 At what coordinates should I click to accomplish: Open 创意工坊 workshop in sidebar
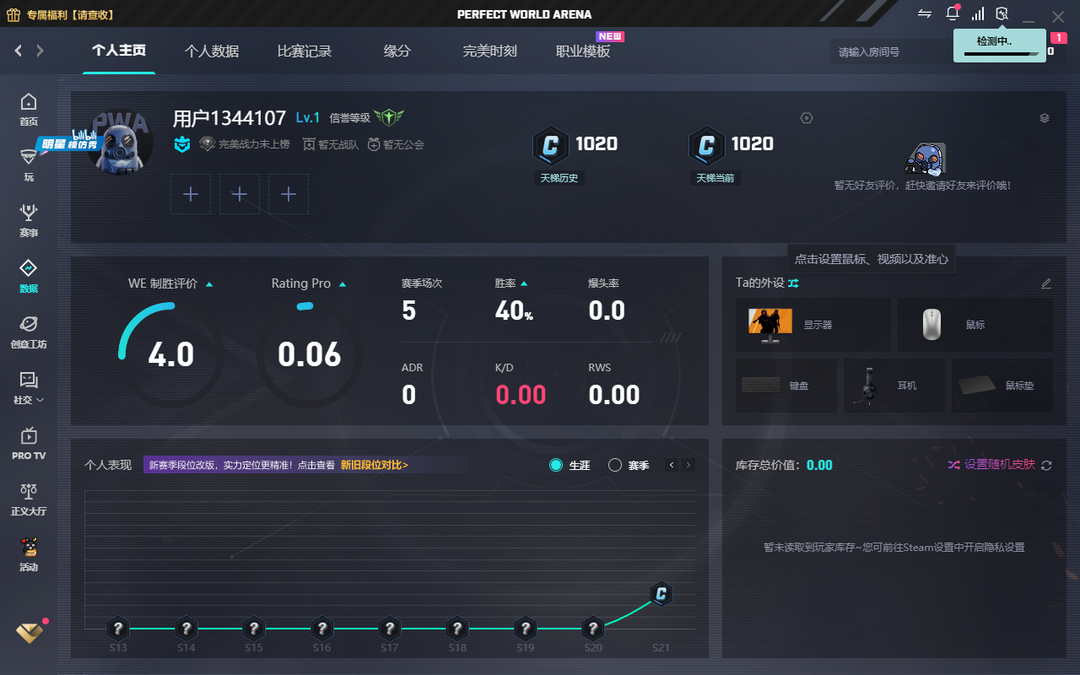point(28,332)
